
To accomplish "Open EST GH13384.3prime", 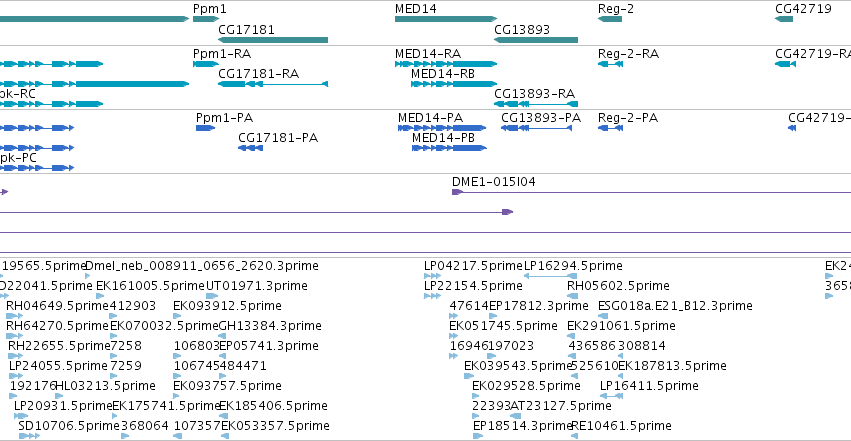I will click(x=270, y=326).
